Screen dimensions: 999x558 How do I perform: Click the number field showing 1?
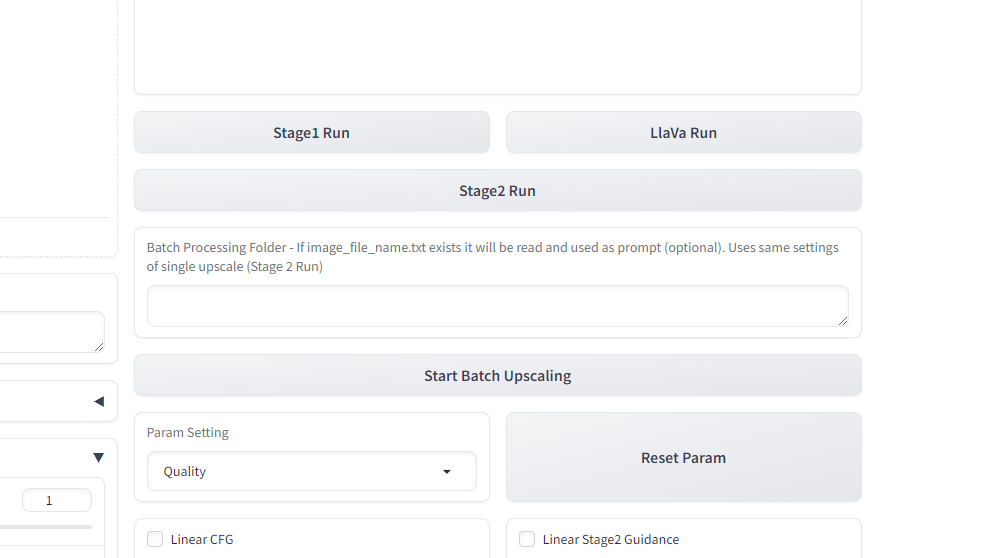56,501
